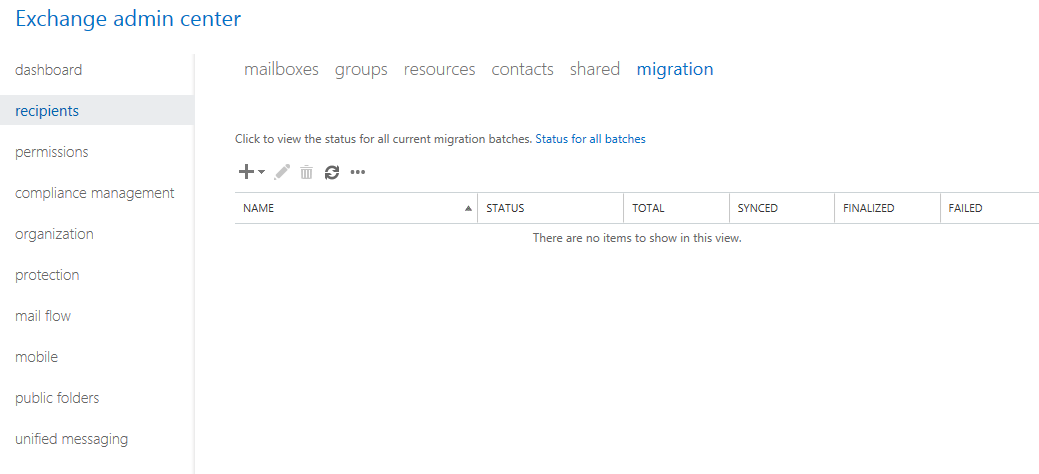Click the trash can delete icon
1039x474 pixels.
tap(306, 172)
